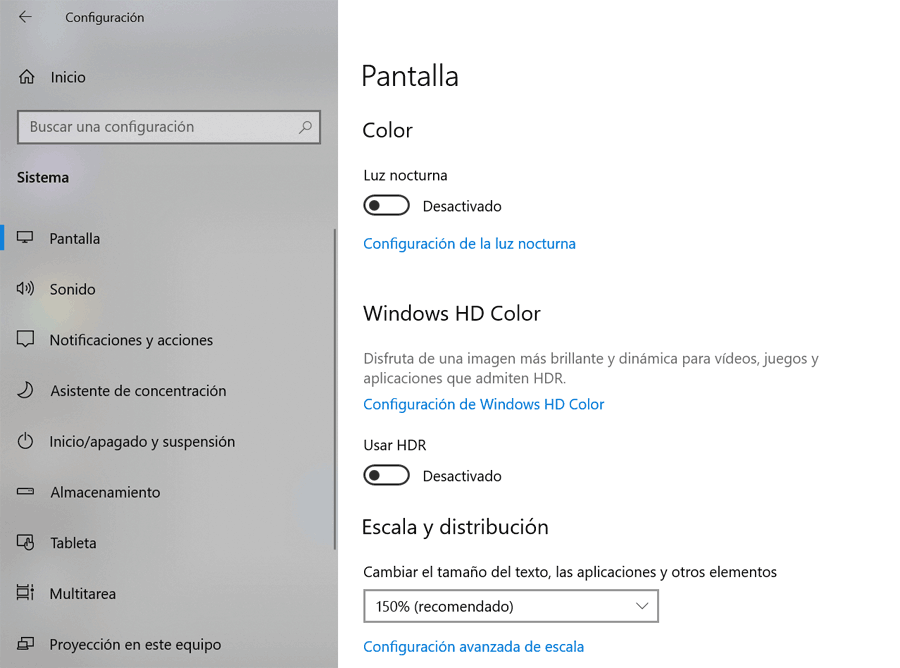
Task: Click the magnifier icon in search box
Action: click(305, 127)
